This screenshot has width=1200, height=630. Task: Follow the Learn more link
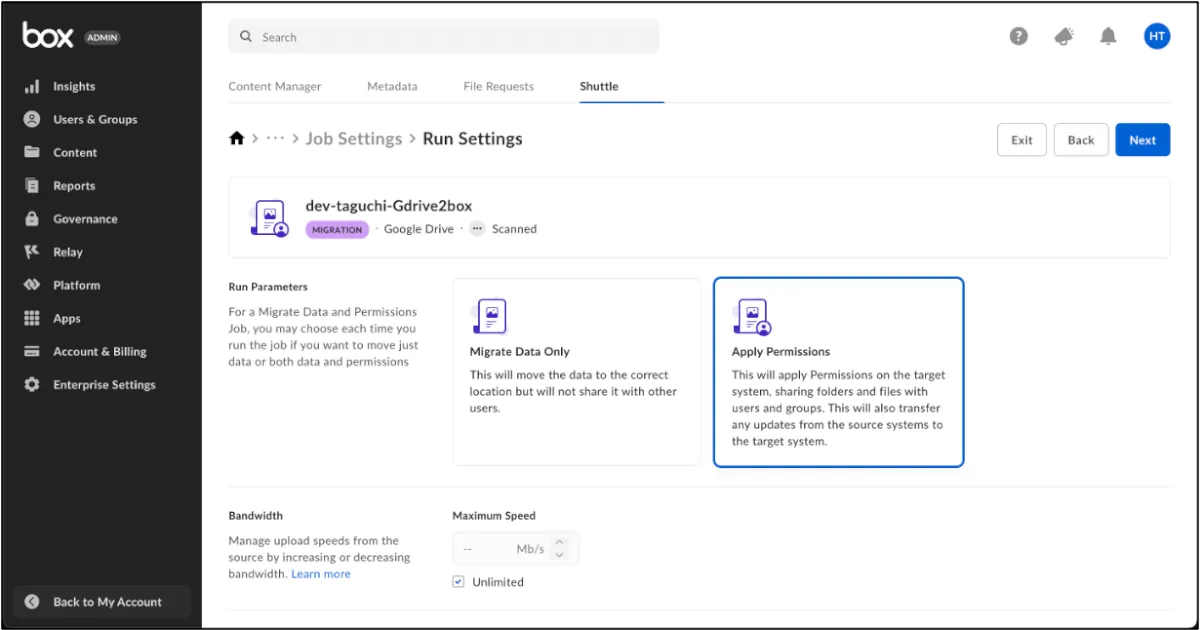coord(321,574)
